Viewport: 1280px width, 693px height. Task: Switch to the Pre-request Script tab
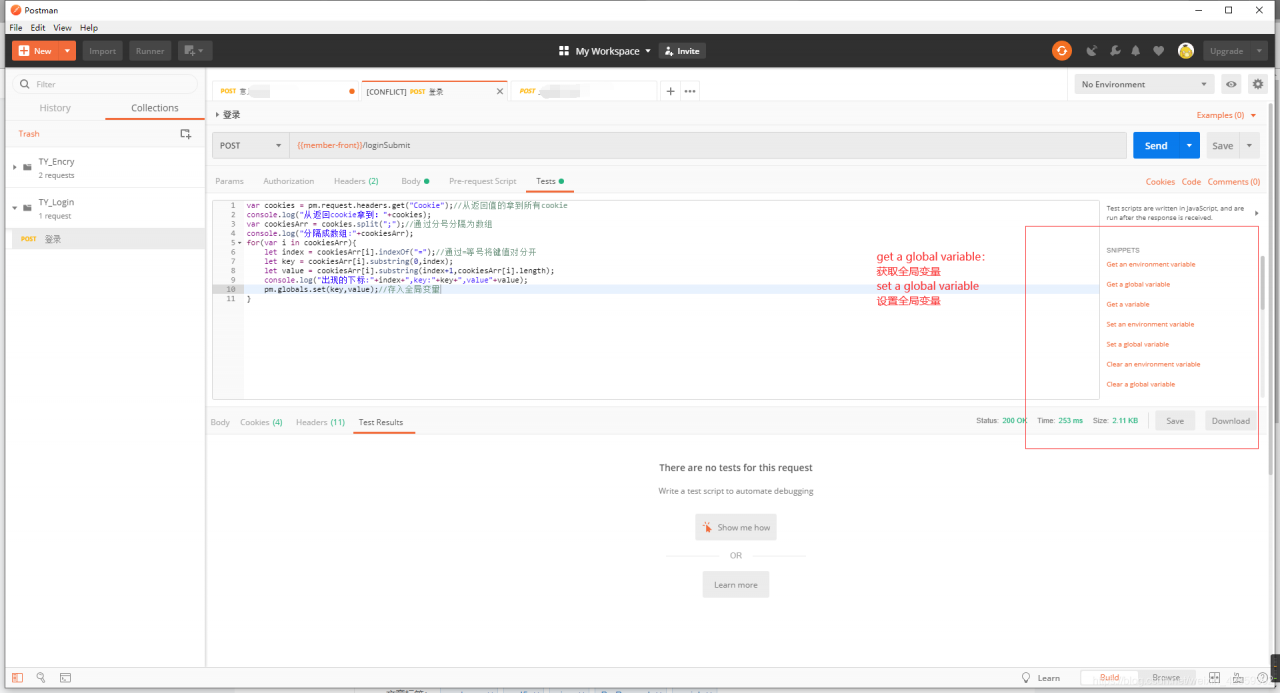point(483,181)
